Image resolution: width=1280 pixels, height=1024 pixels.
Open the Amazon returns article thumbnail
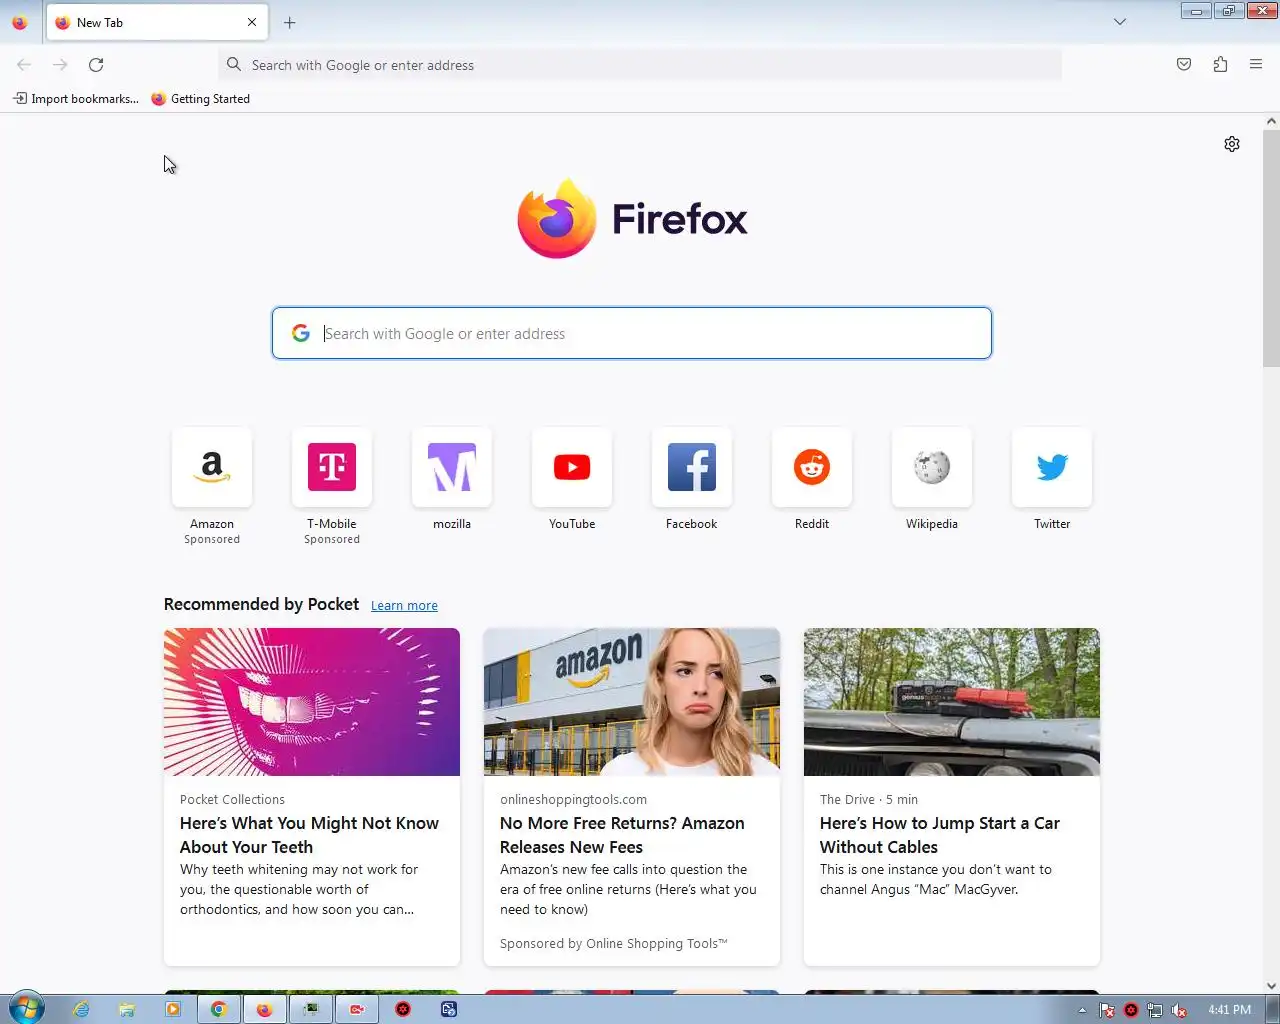click(x=632, y=702)
